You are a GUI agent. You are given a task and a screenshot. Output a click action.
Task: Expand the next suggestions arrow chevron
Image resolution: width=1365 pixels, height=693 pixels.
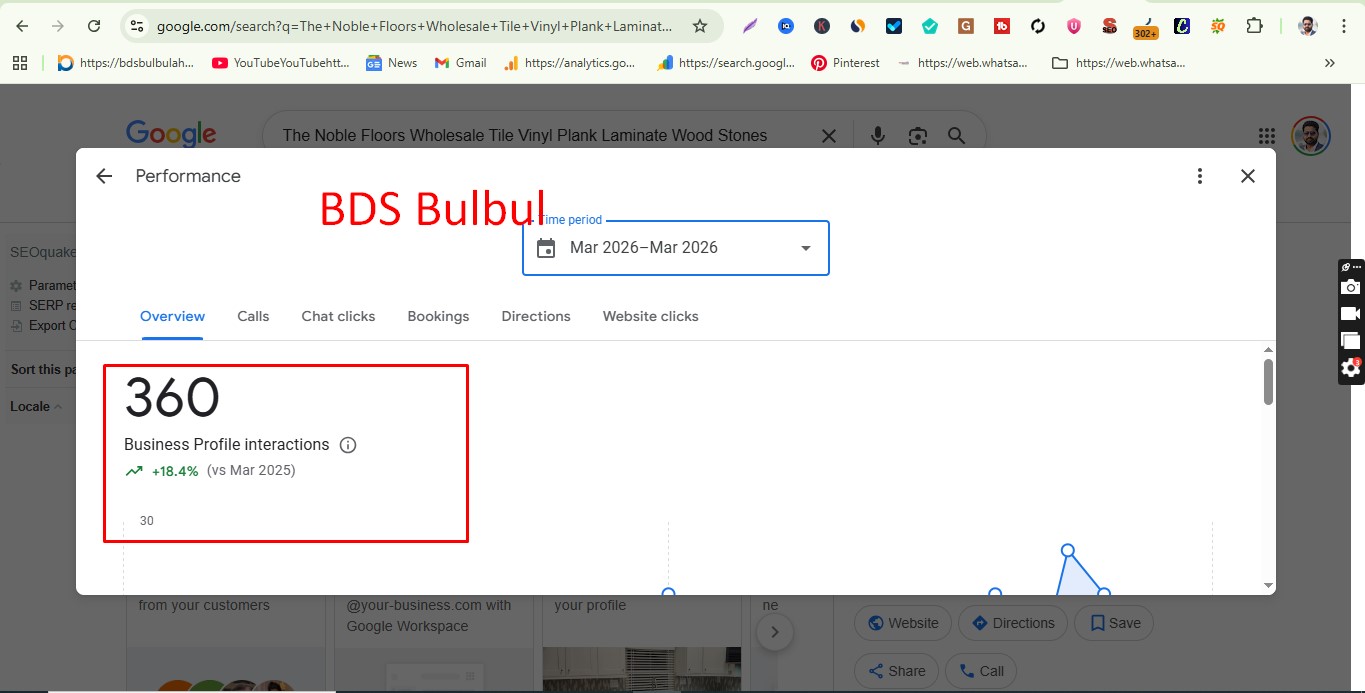pyautogui.click(x=775, y=631)
